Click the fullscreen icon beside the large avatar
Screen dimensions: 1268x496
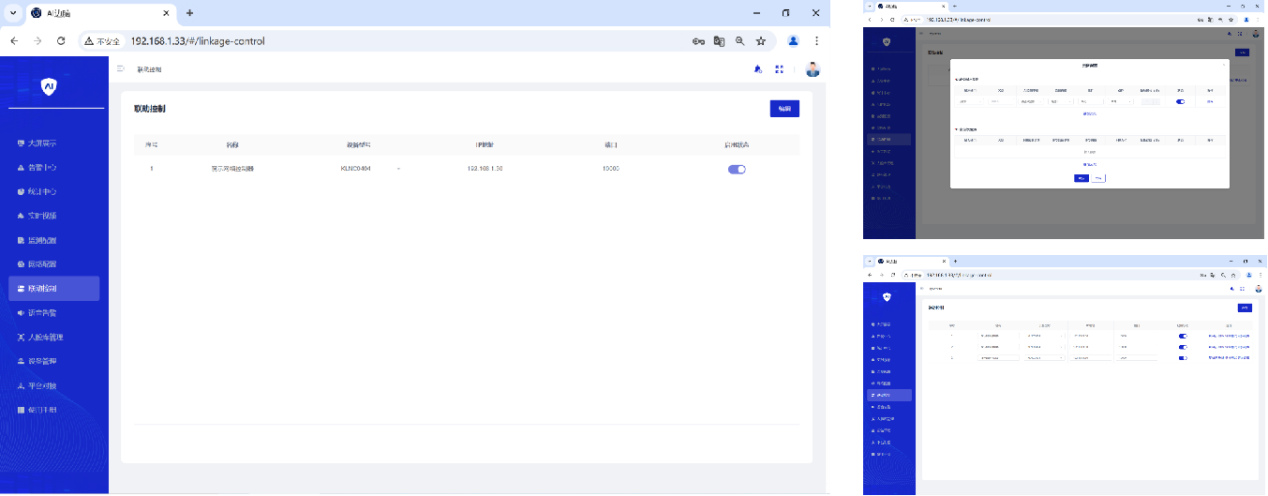point(779,69)
